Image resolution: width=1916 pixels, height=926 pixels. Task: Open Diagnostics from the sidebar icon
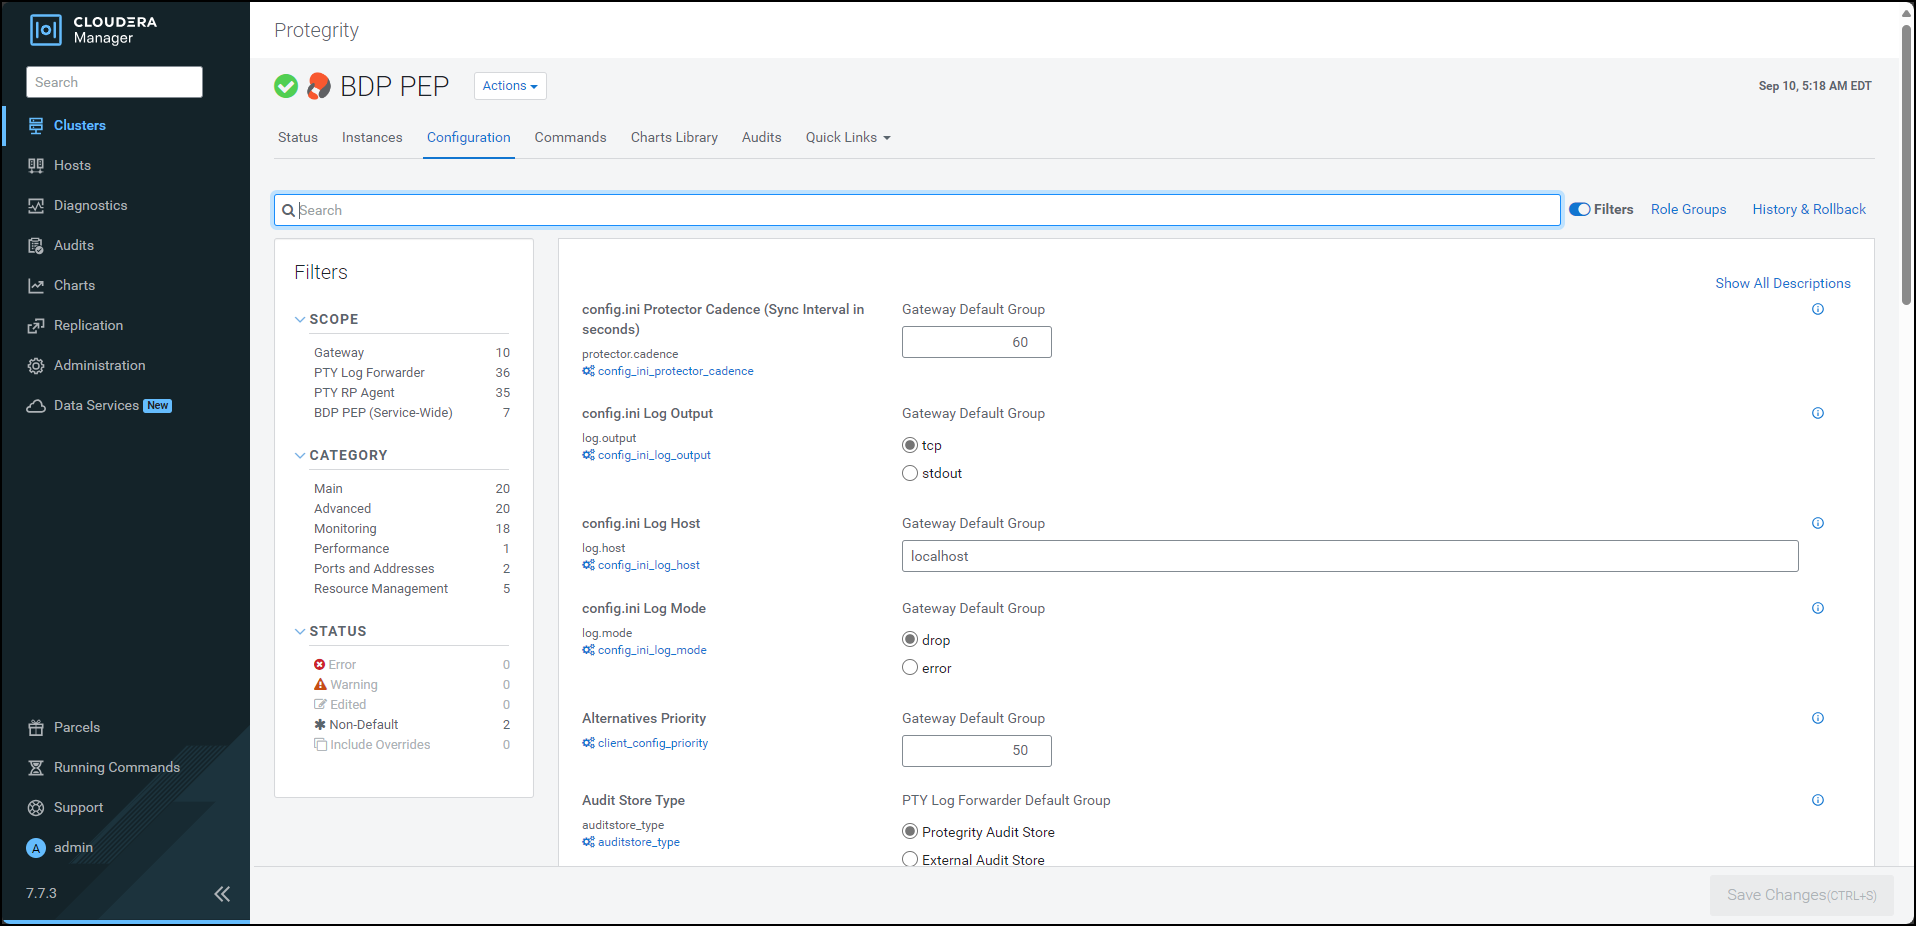point(36,206)
